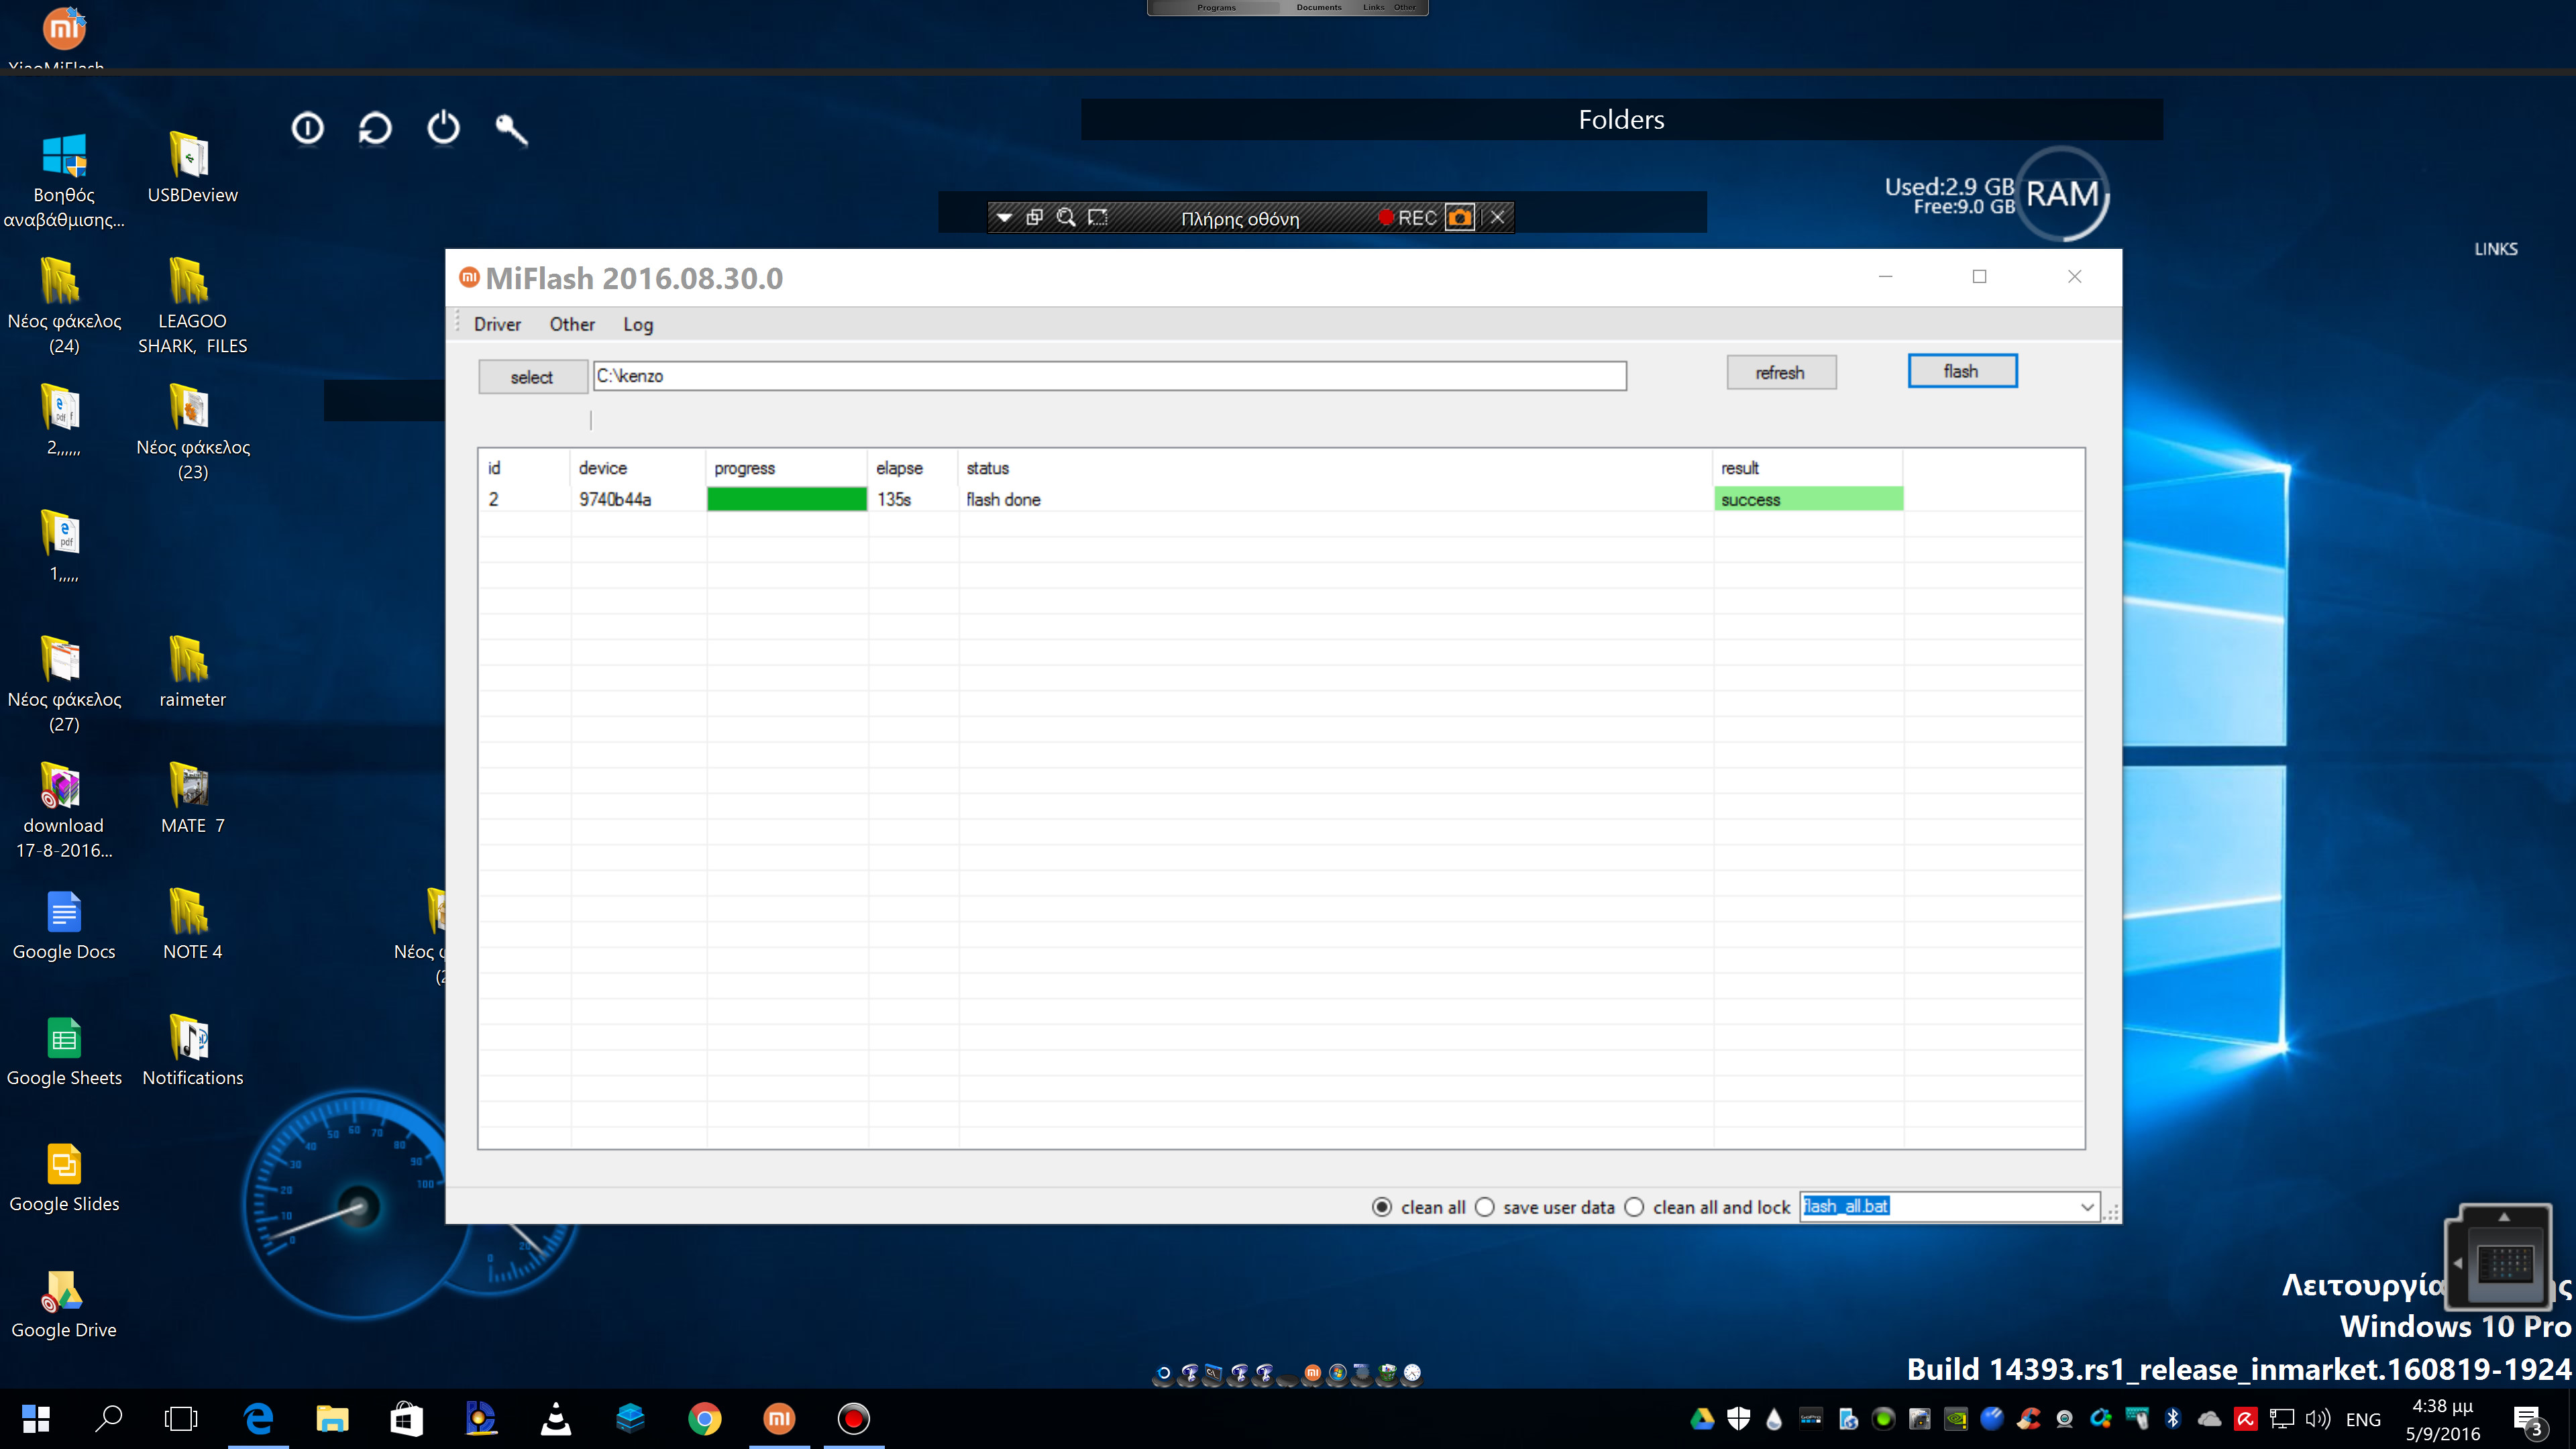
Task: Open the Driver menu
Action: 497,324
